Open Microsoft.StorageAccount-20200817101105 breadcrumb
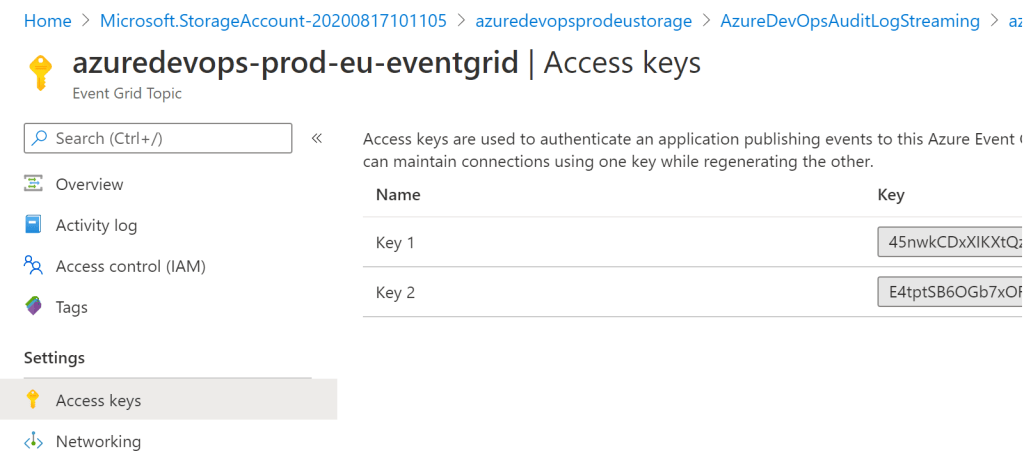Screen dimensions: 1024x458 [x=273, y=20]
